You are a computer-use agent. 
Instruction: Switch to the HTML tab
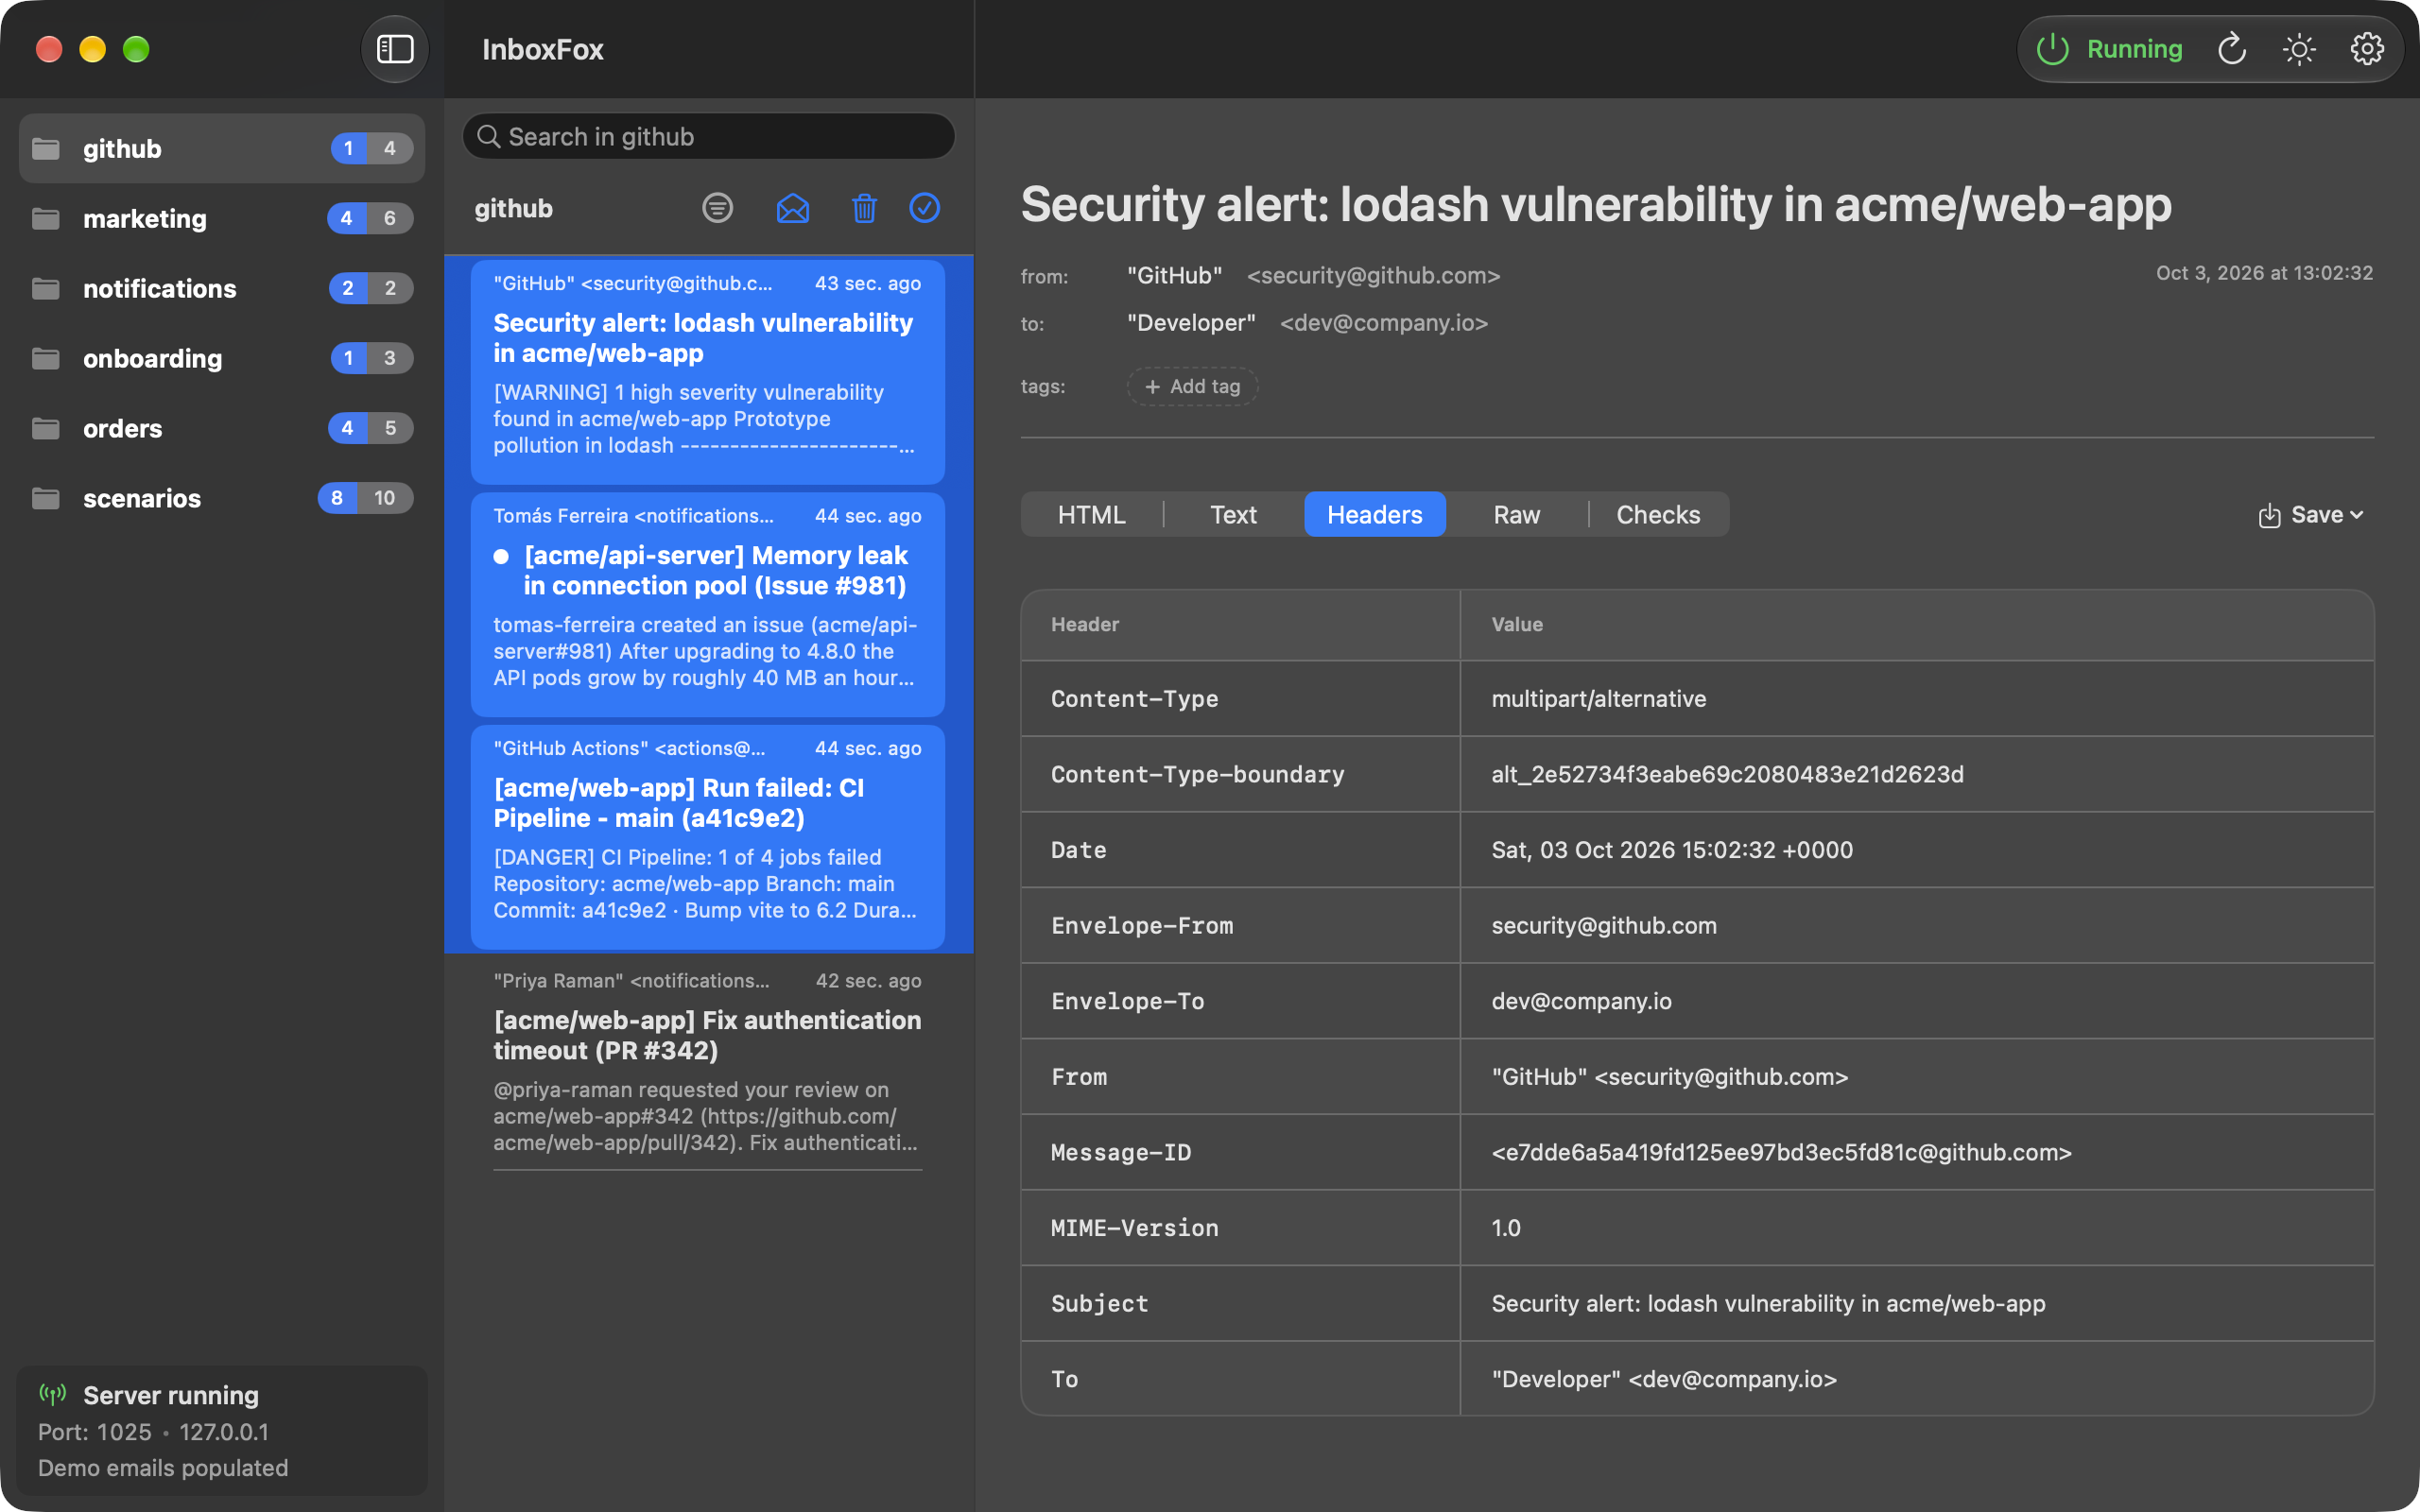[x=1091, y=514]
